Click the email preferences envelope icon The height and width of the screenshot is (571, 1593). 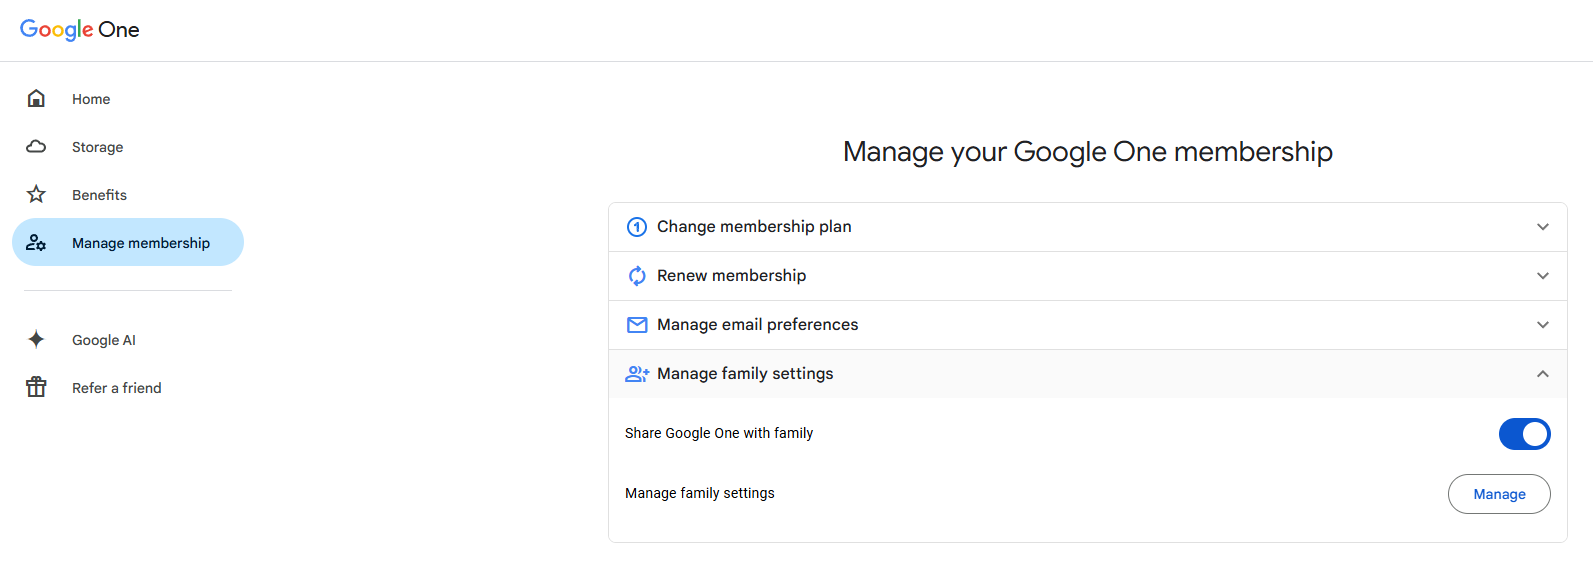pos(637,325)
